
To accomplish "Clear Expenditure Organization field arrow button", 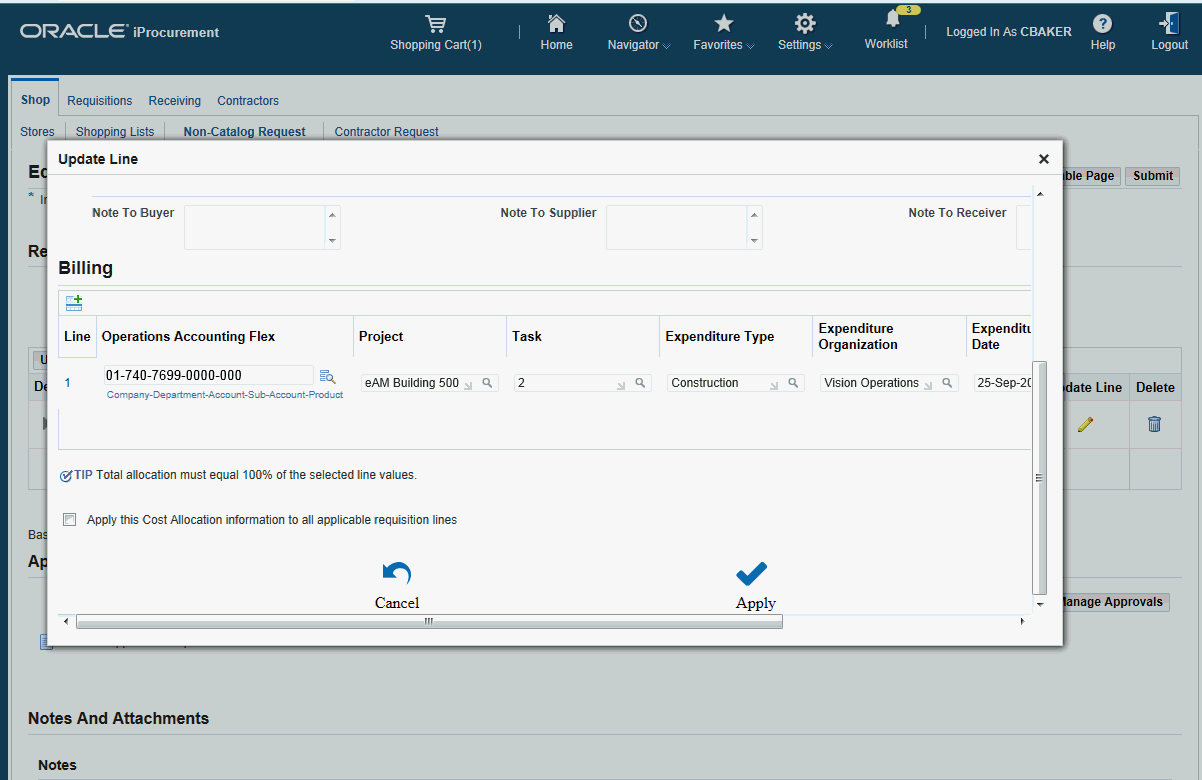I will click(927, 384).
